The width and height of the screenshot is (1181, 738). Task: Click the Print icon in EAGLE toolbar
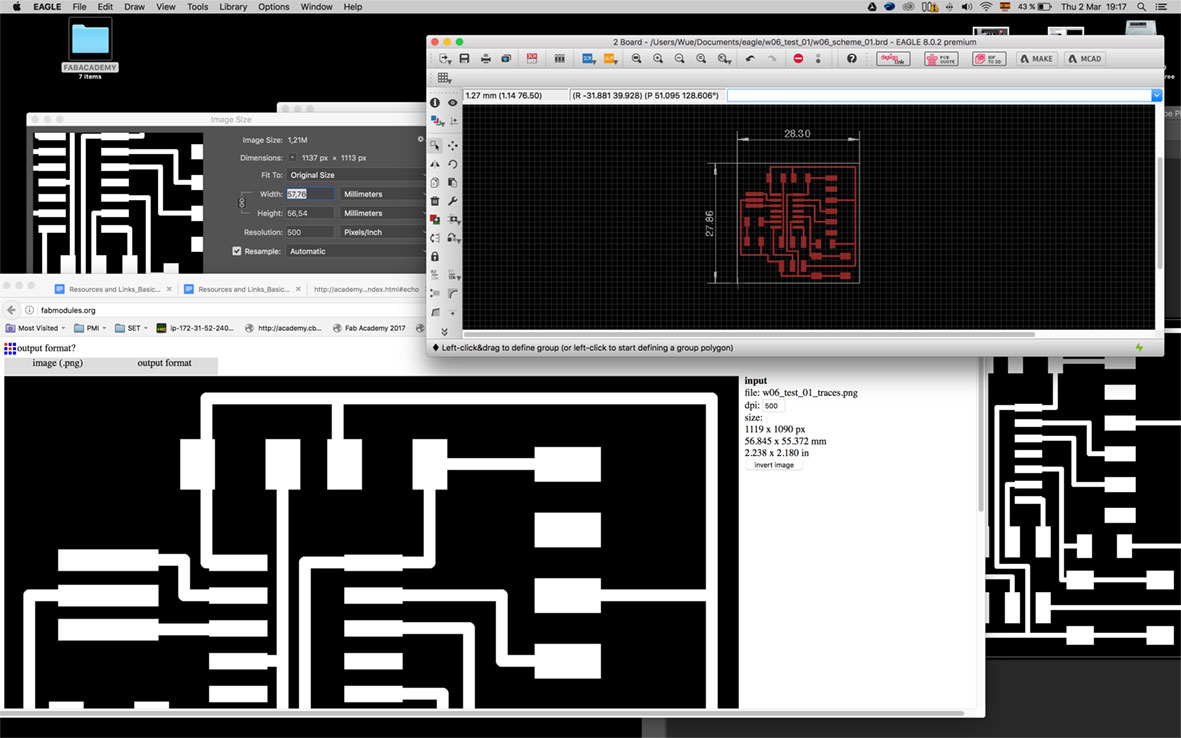coord(486,59)
